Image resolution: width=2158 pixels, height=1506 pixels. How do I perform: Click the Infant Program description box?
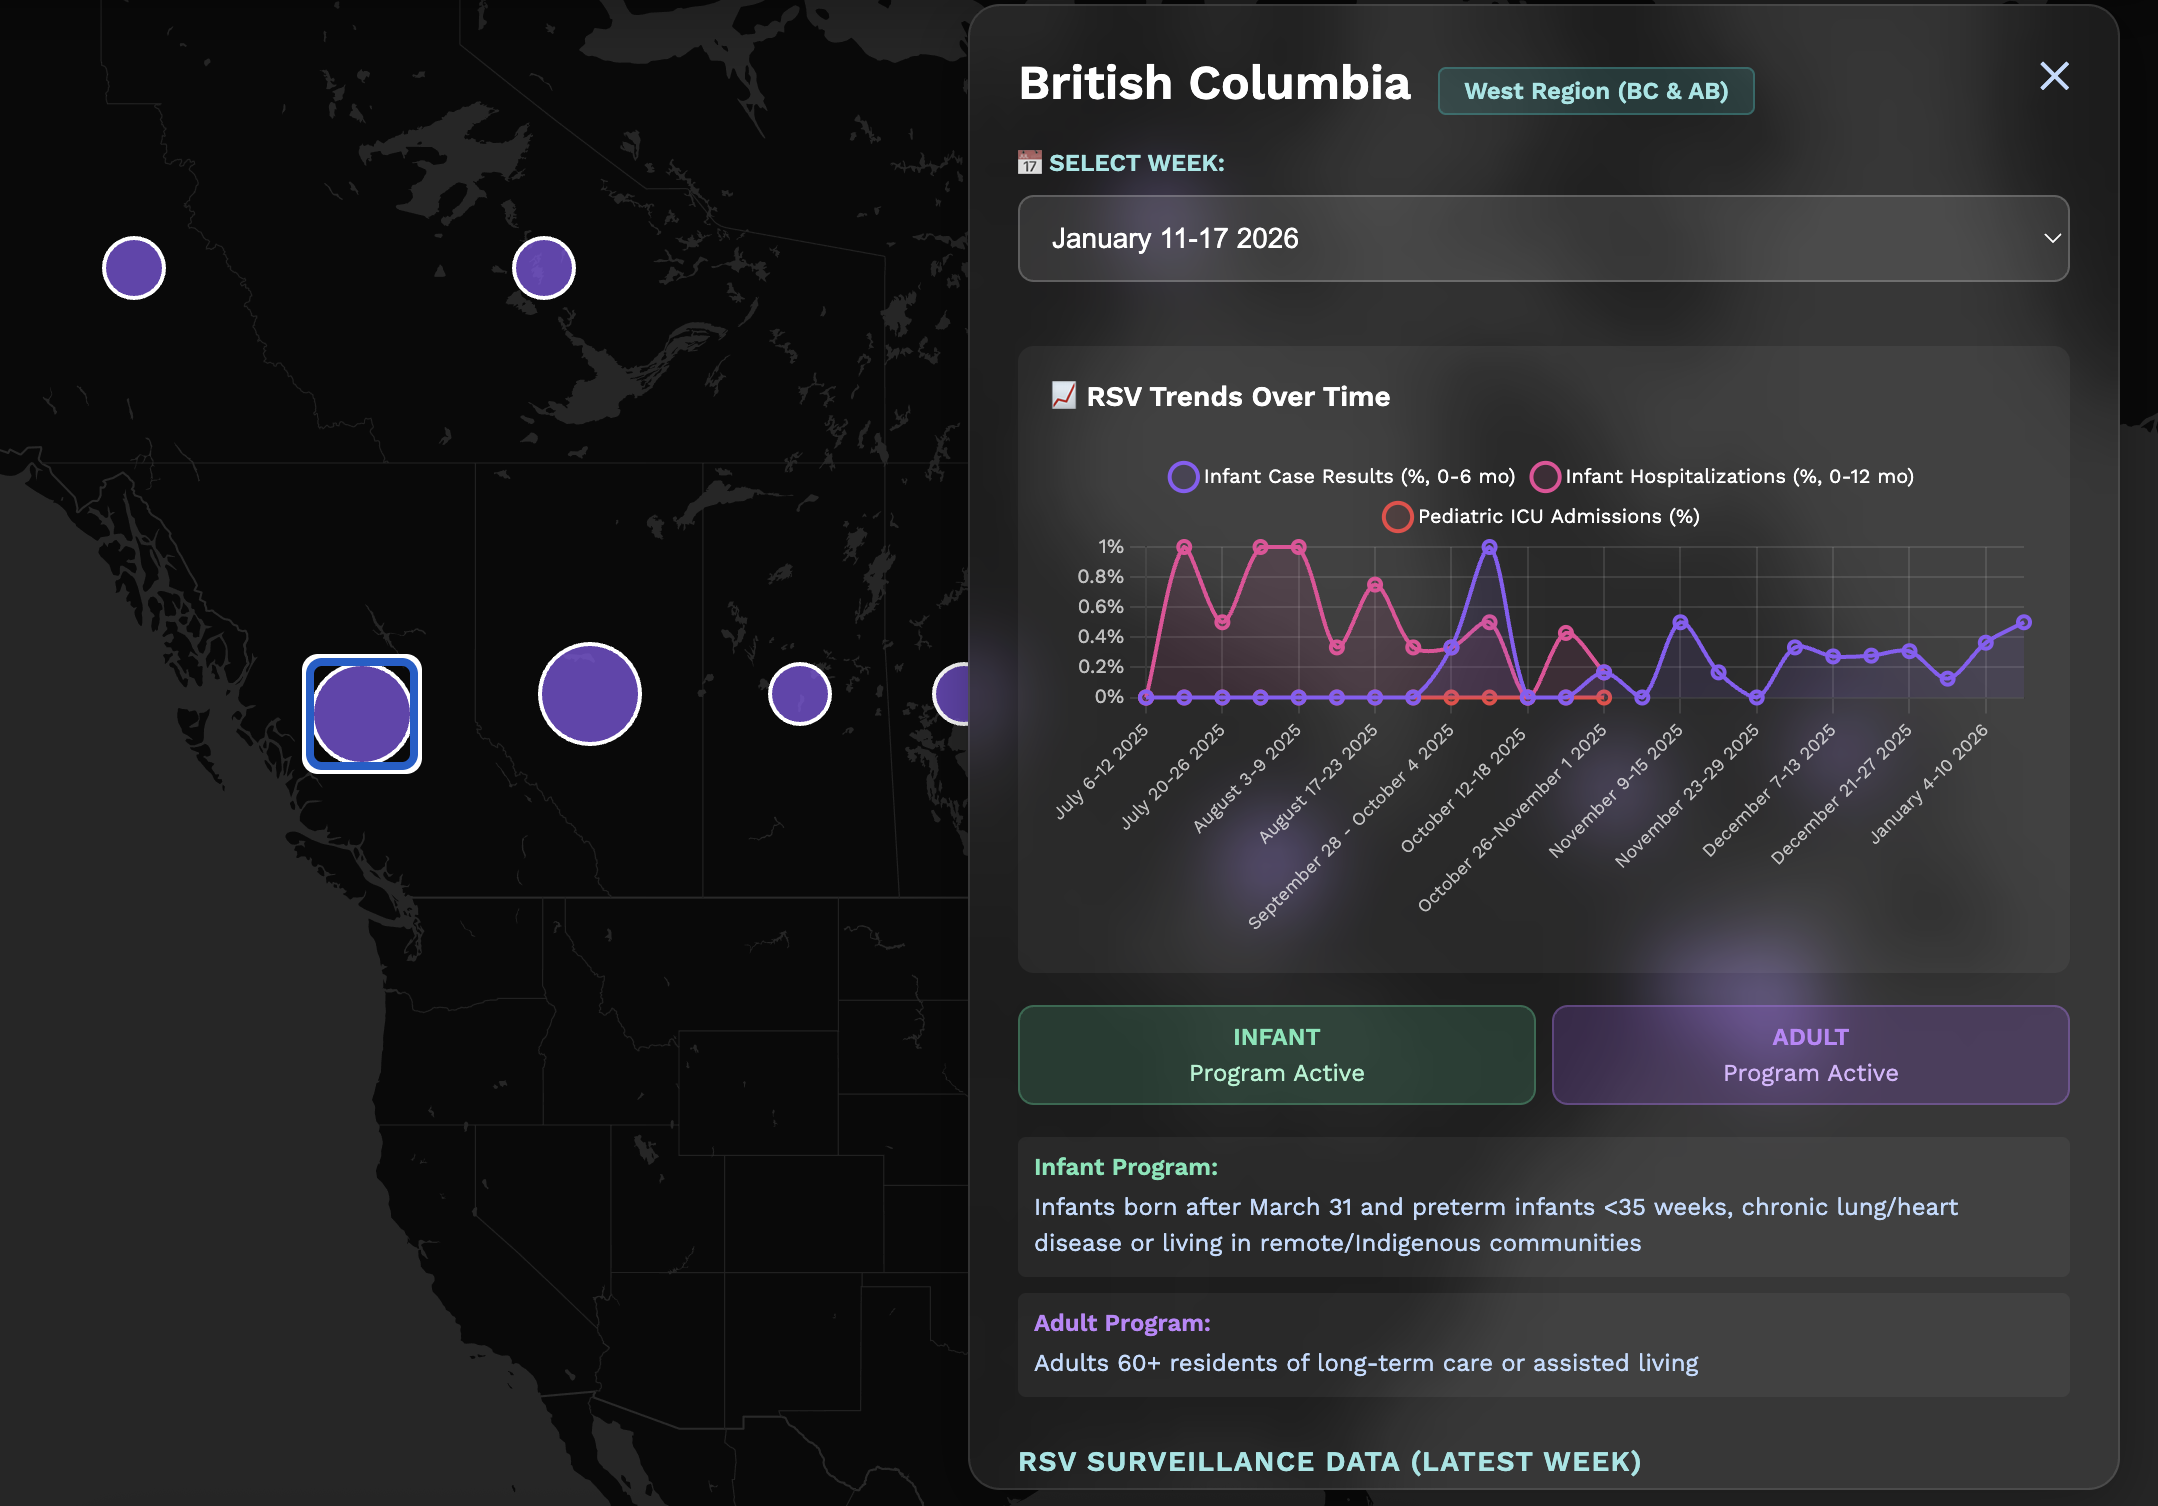coord(1542,1207)
